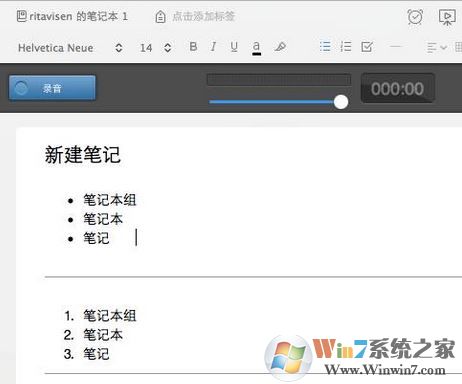The image size is (462, 384).
Task: Click the font size stepper arrows
Action: [x=168, y=48]
